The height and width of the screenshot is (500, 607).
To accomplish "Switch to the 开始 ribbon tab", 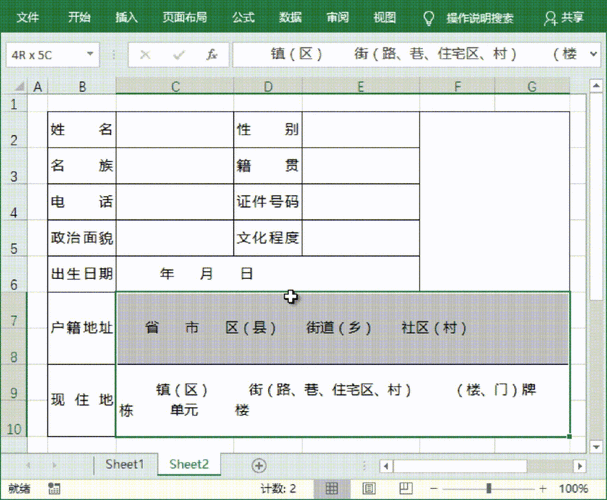I will pos(79,17).
